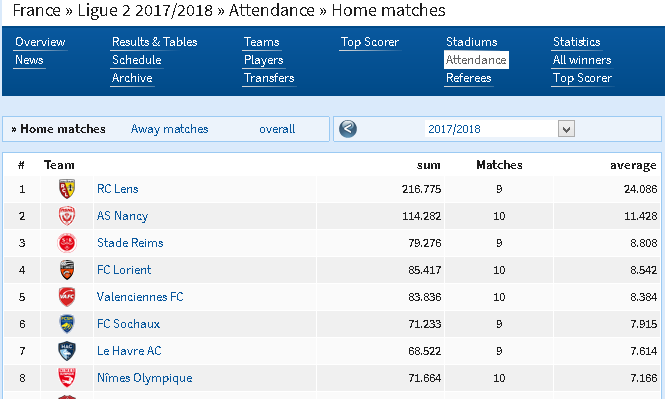This screenshot has width=665, height=399.
Task: Open the Results & Tables menu item
Action: pyautogui.click(x=155, y=42)
